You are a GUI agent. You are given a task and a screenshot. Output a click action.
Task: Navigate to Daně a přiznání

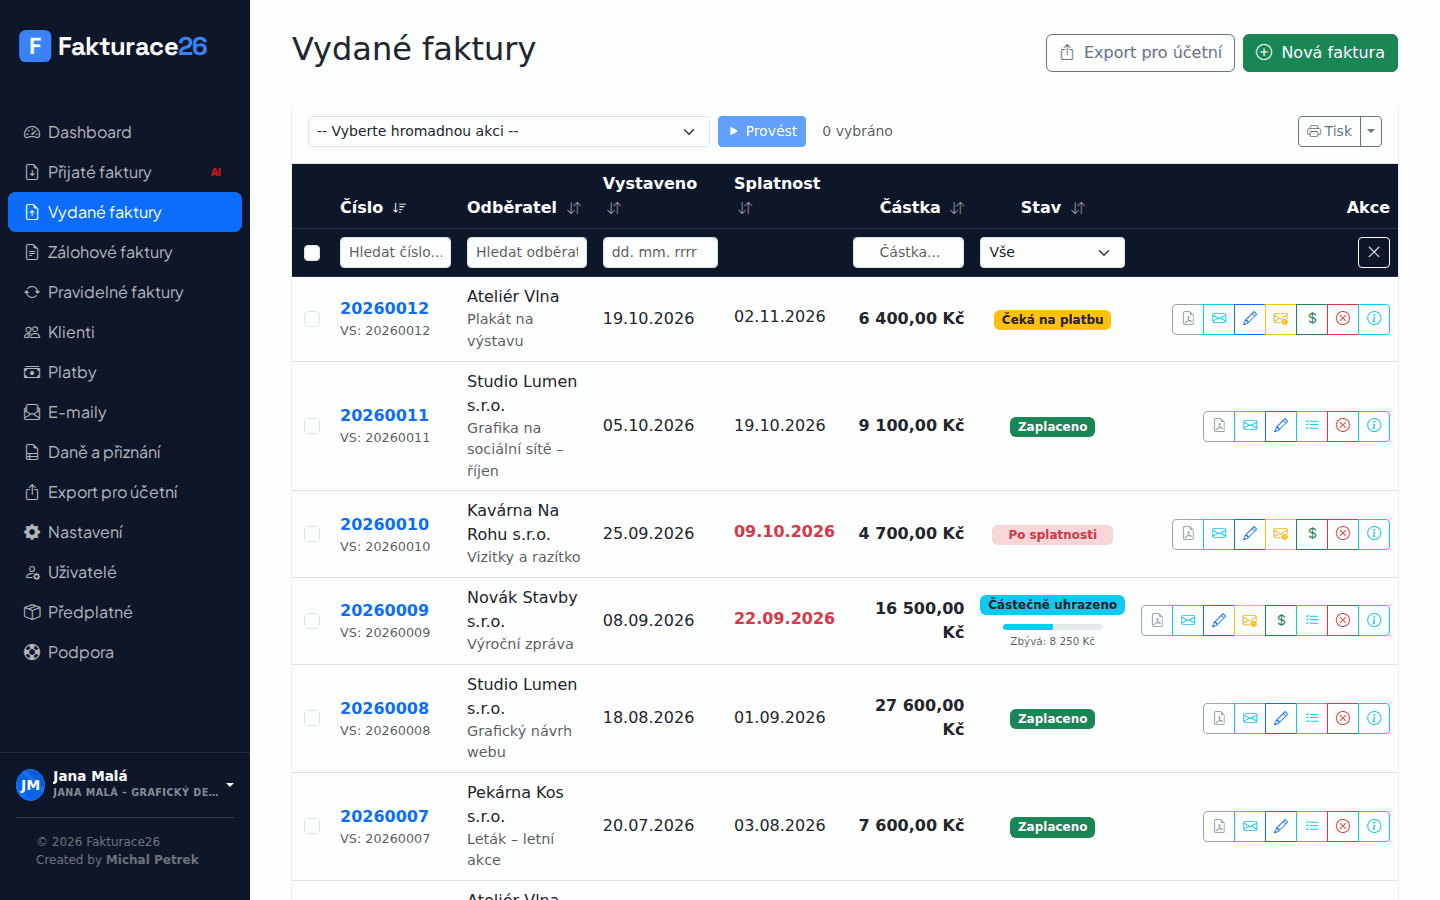[125, 452]
